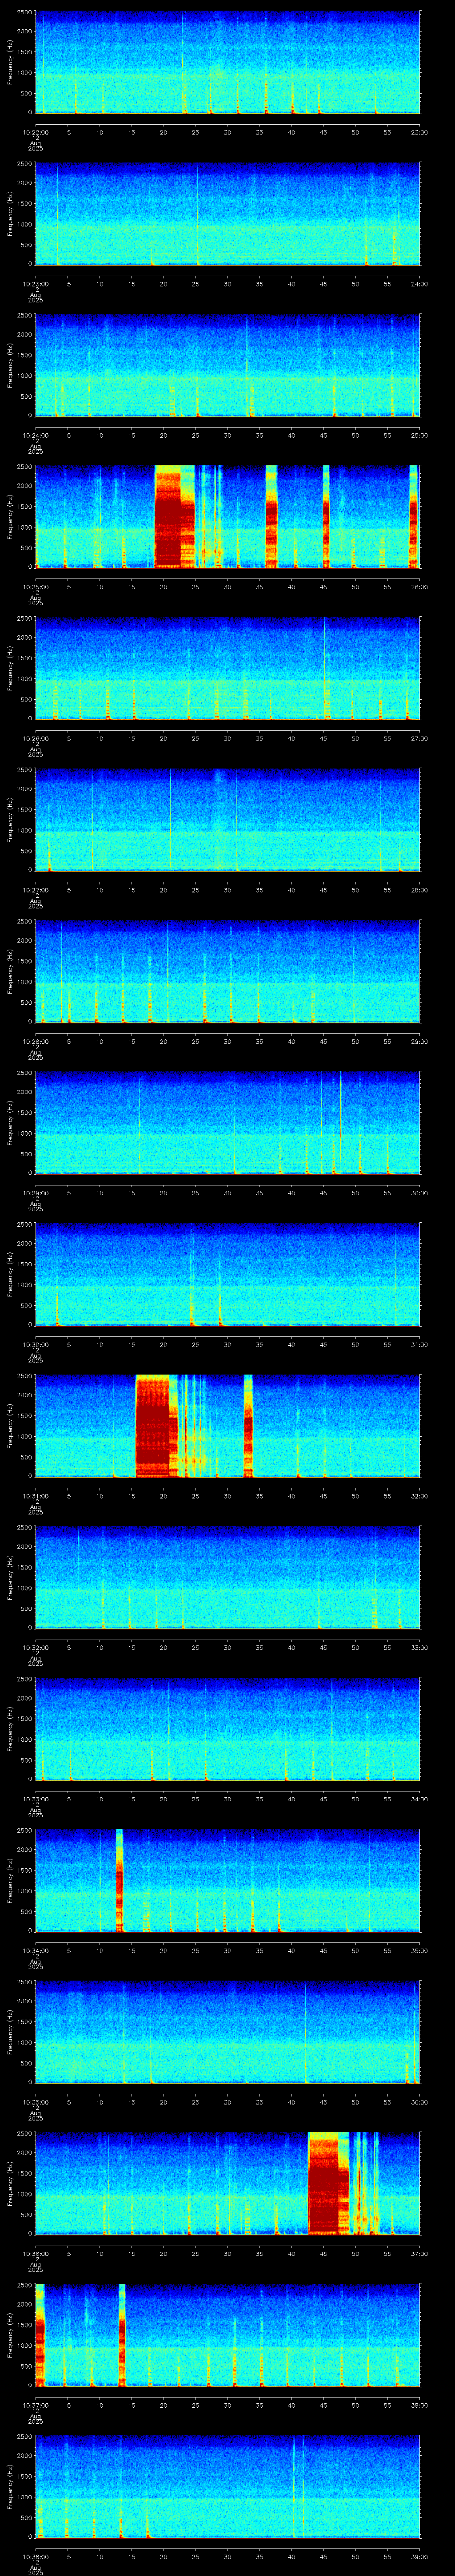Click the 10:38:00 start time label

coord(35,2556)
